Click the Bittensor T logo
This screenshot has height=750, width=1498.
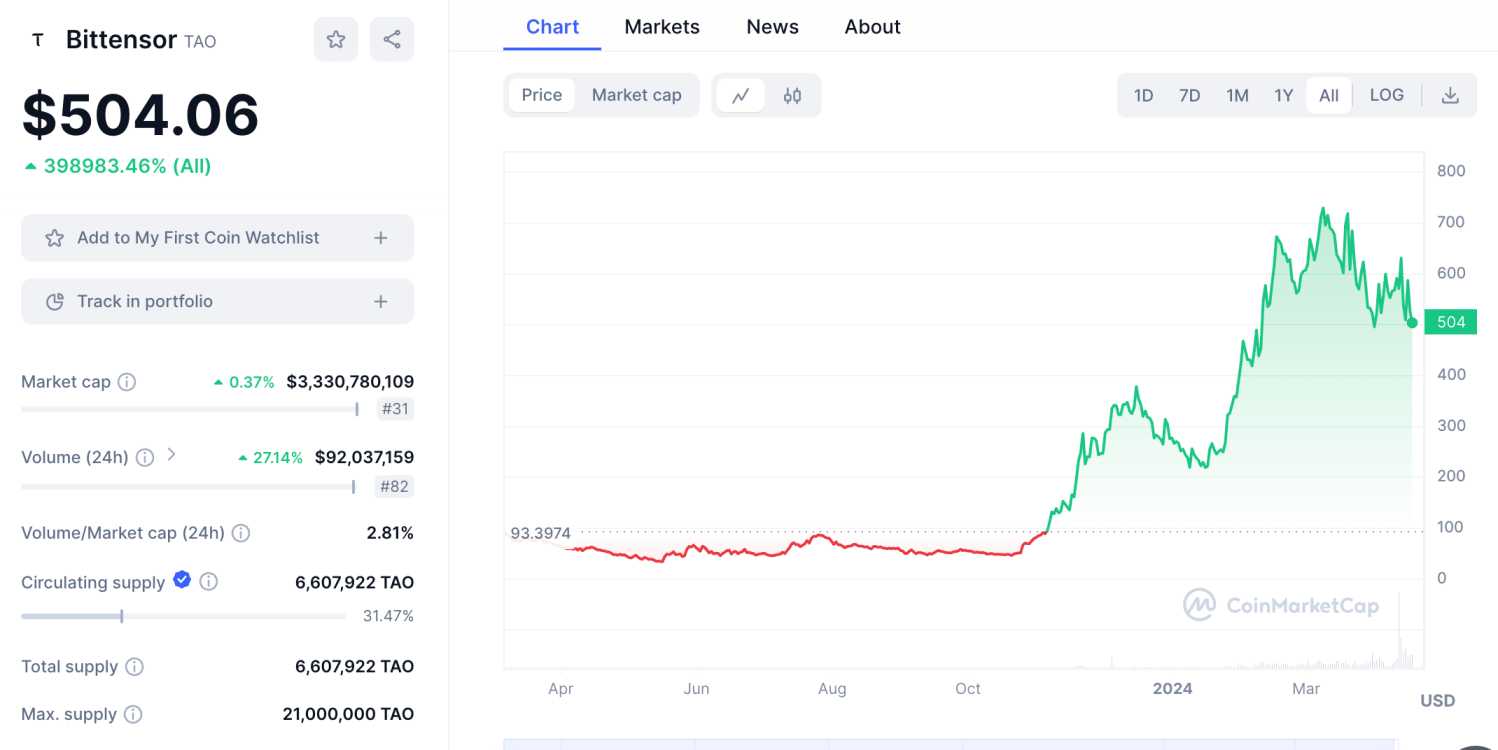38,40
